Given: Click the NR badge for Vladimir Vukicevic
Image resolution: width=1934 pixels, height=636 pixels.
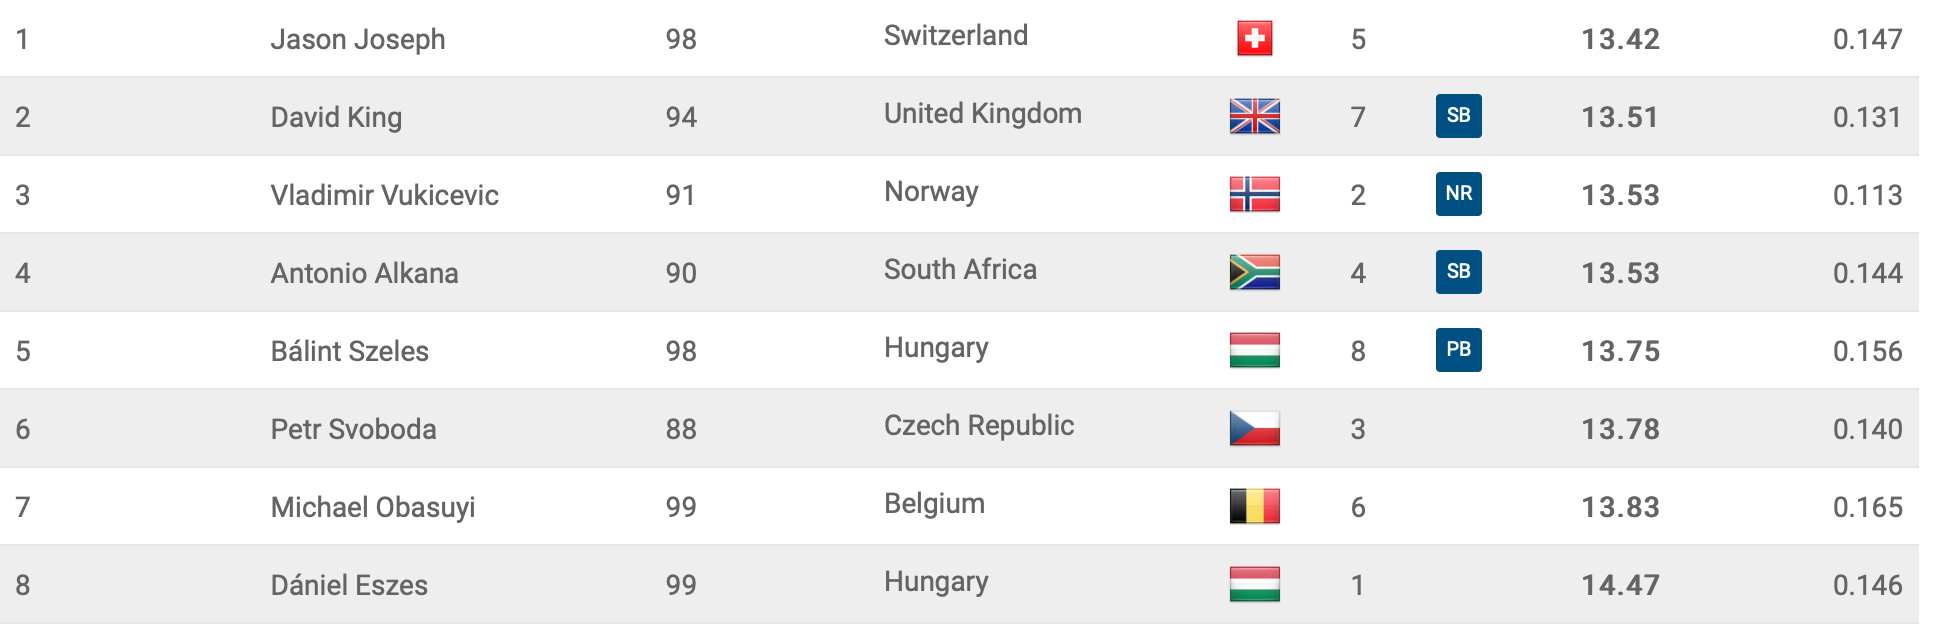Looking at the screenshot, I should pos(1458,194).
